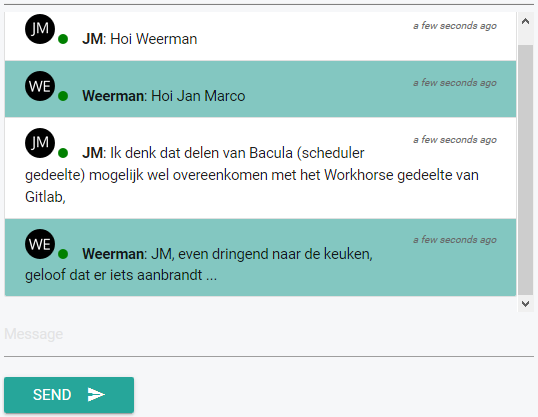Click green status dot beside the Bacula message
Screen dimensions: 538x417
(x=63, y=153)
